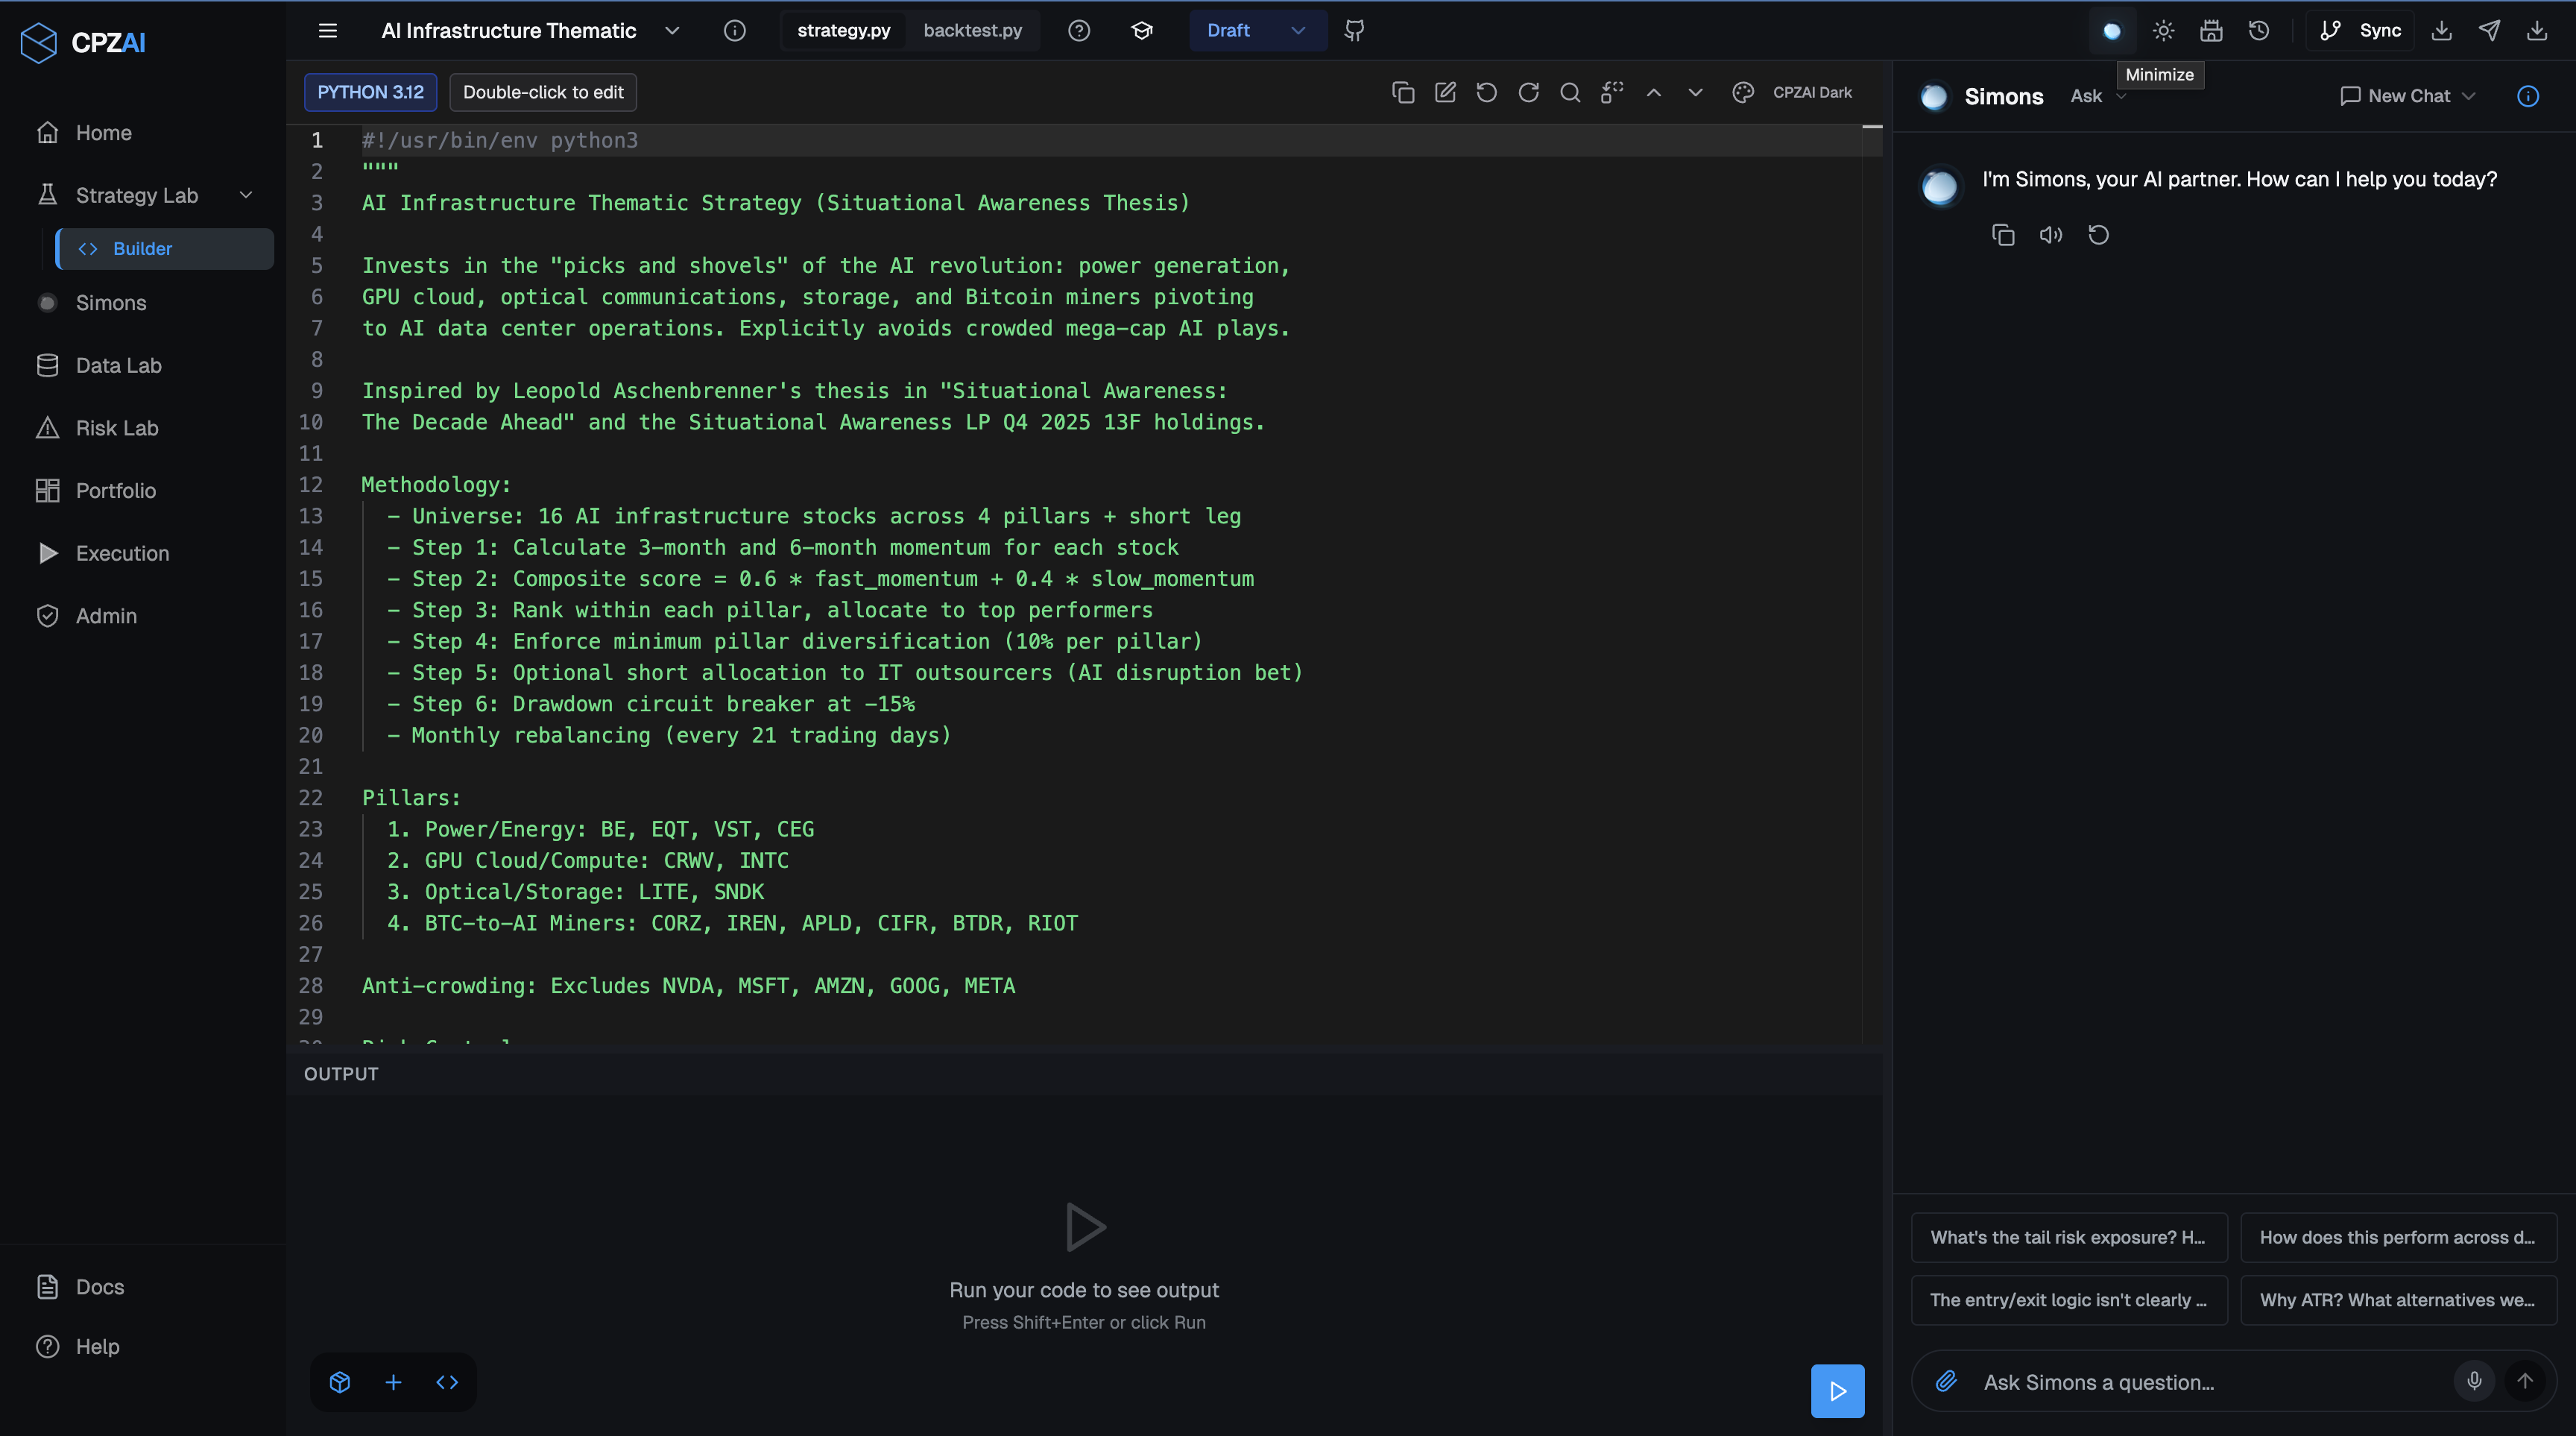Undo changes with the revert icon
This screenshot has width=2576, height=1436.
[1487, 92]
